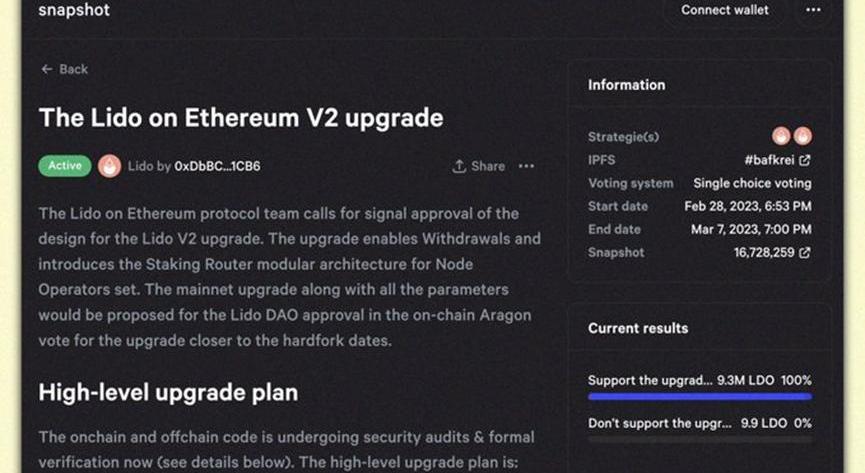The height and width of the screenshot is (473, 865).
Task: Open snapshot block 16,728,259 link
Action: (764, 253)
